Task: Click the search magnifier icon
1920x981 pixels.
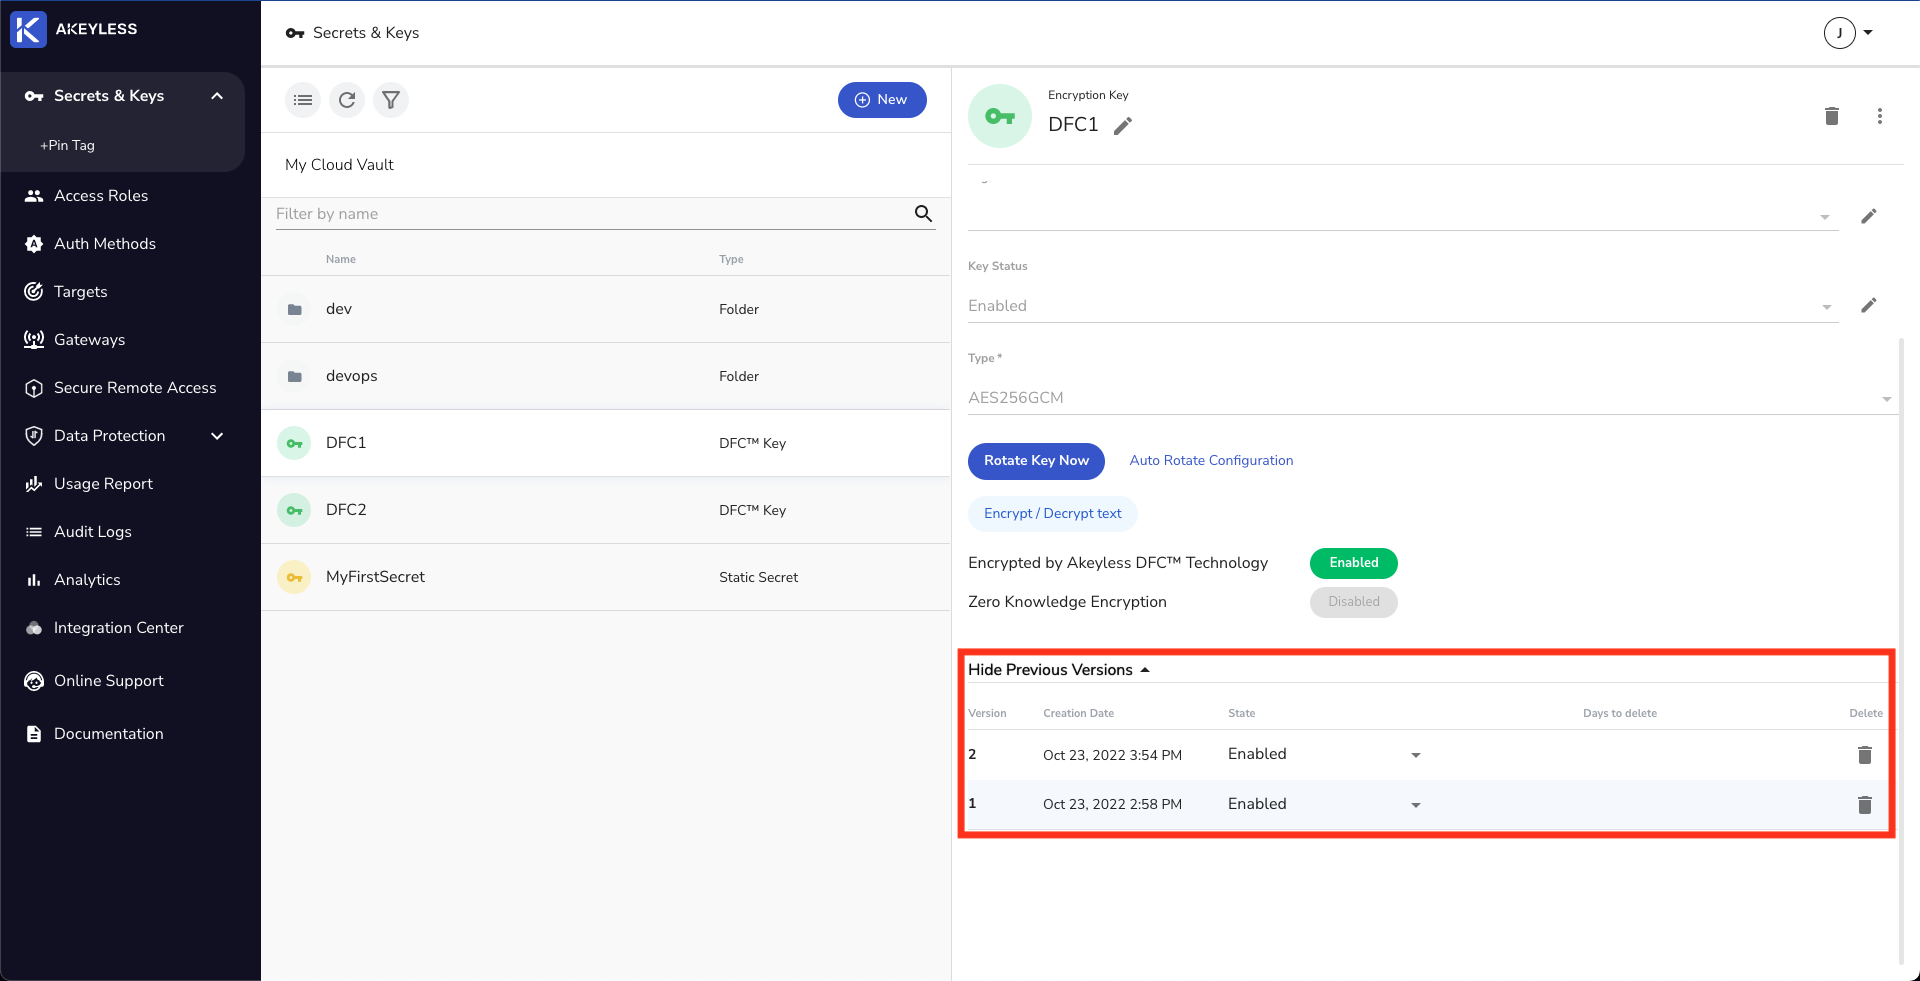Action: click(x=923, y=213)
